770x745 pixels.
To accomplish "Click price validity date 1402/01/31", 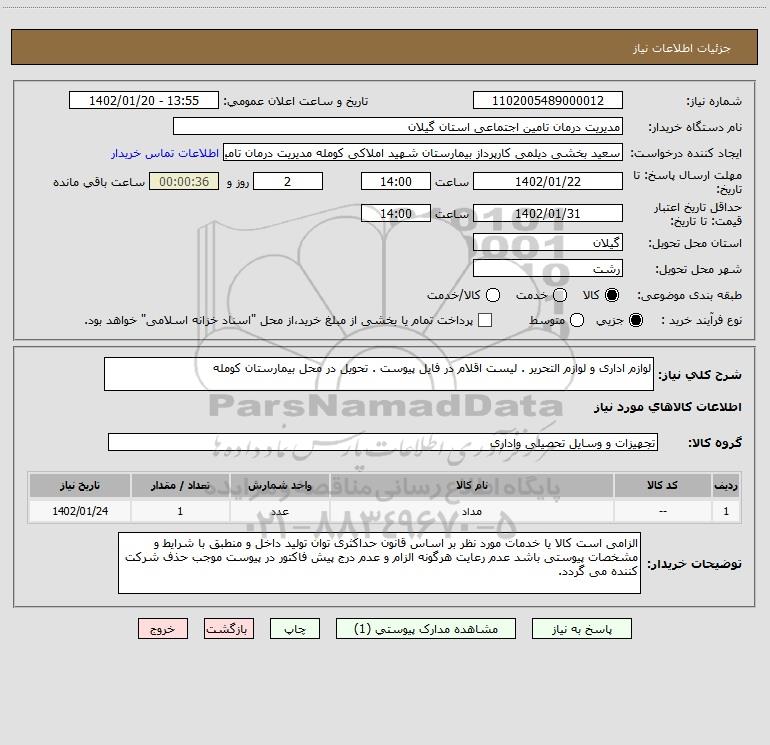I will click(x=548, y=213).
